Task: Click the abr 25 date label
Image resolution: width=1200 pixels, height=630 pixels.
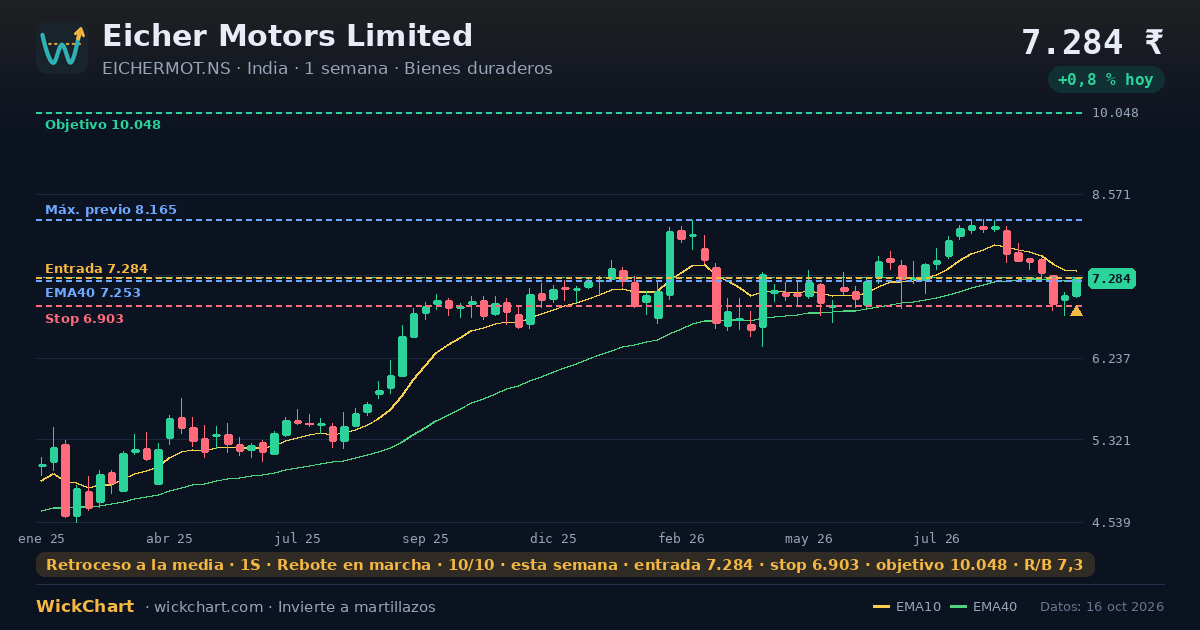Action: [x=169, y=538]
